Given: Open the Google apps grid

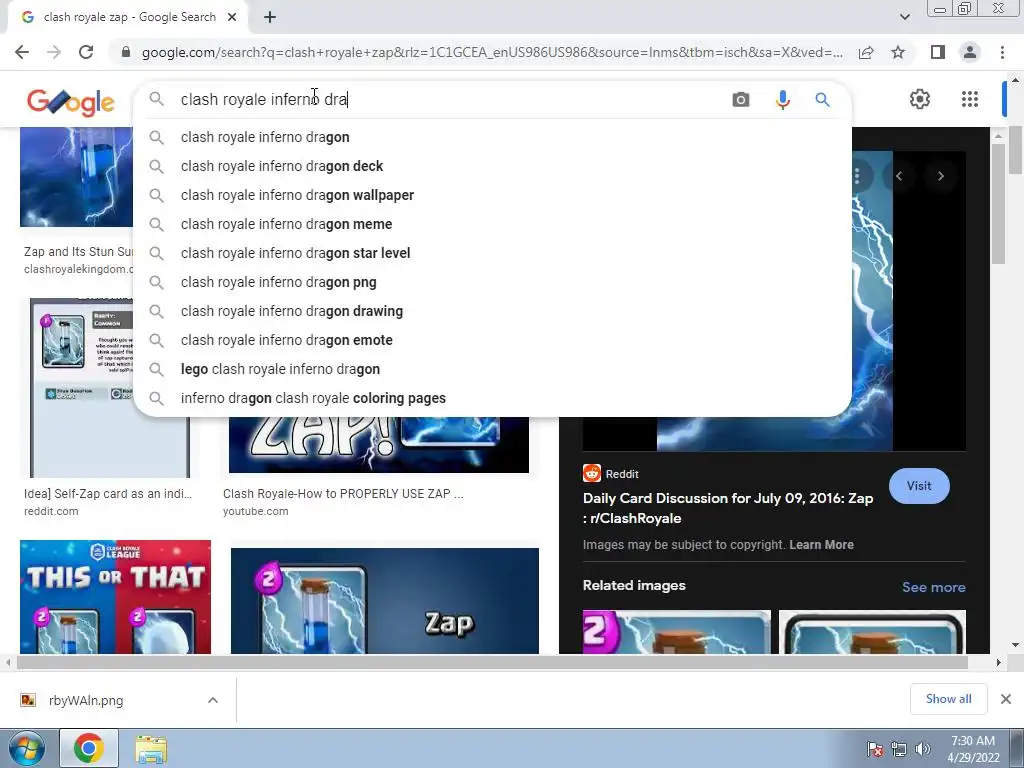Looking at the screenshot, I should coord(970,99).
